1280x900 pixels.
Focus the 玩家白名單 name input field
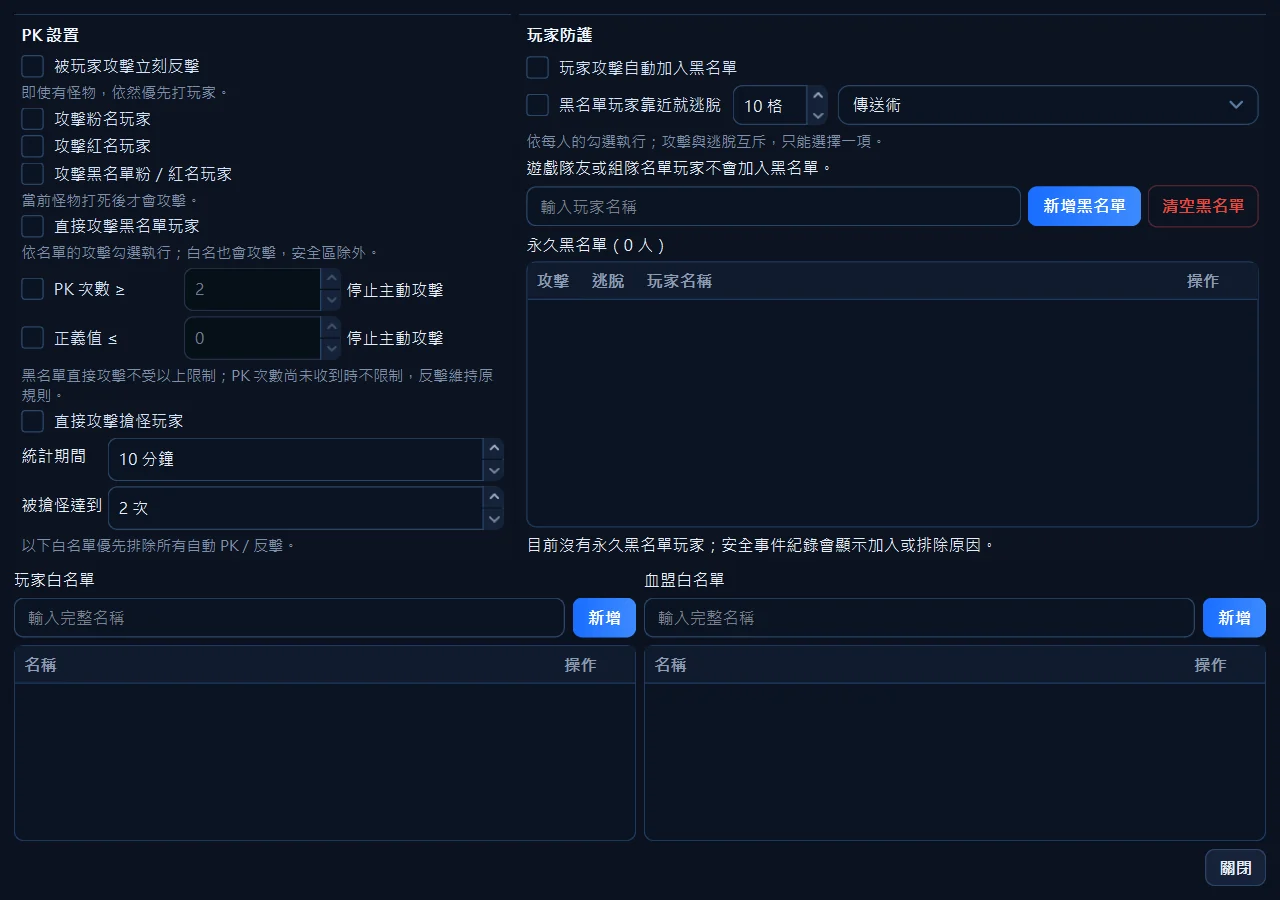tap(290, 618)
